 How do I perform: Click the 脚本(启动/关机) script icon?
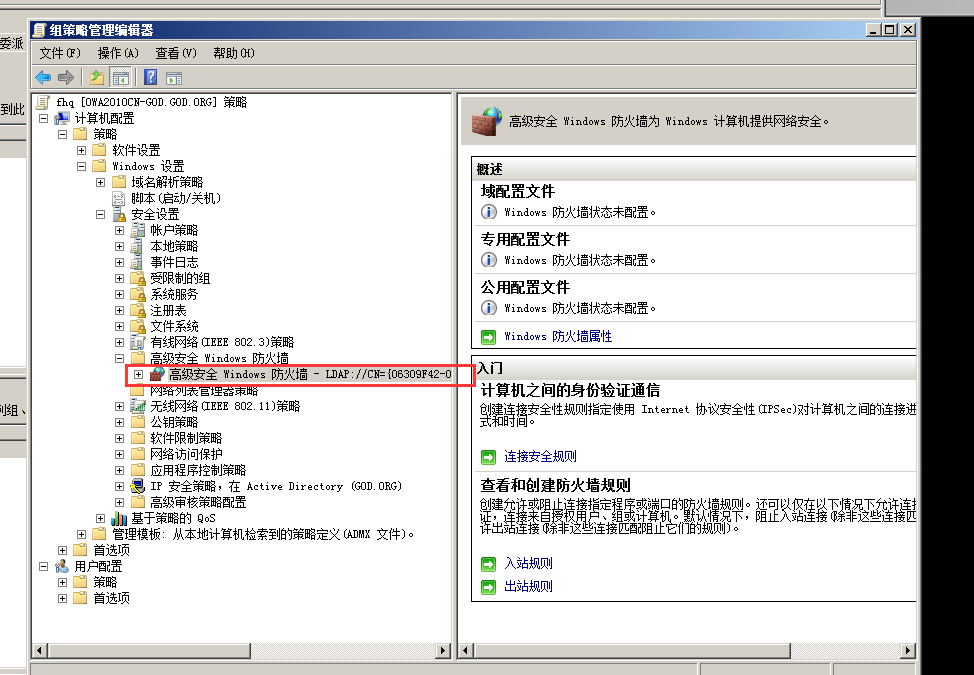pos(119,198)
